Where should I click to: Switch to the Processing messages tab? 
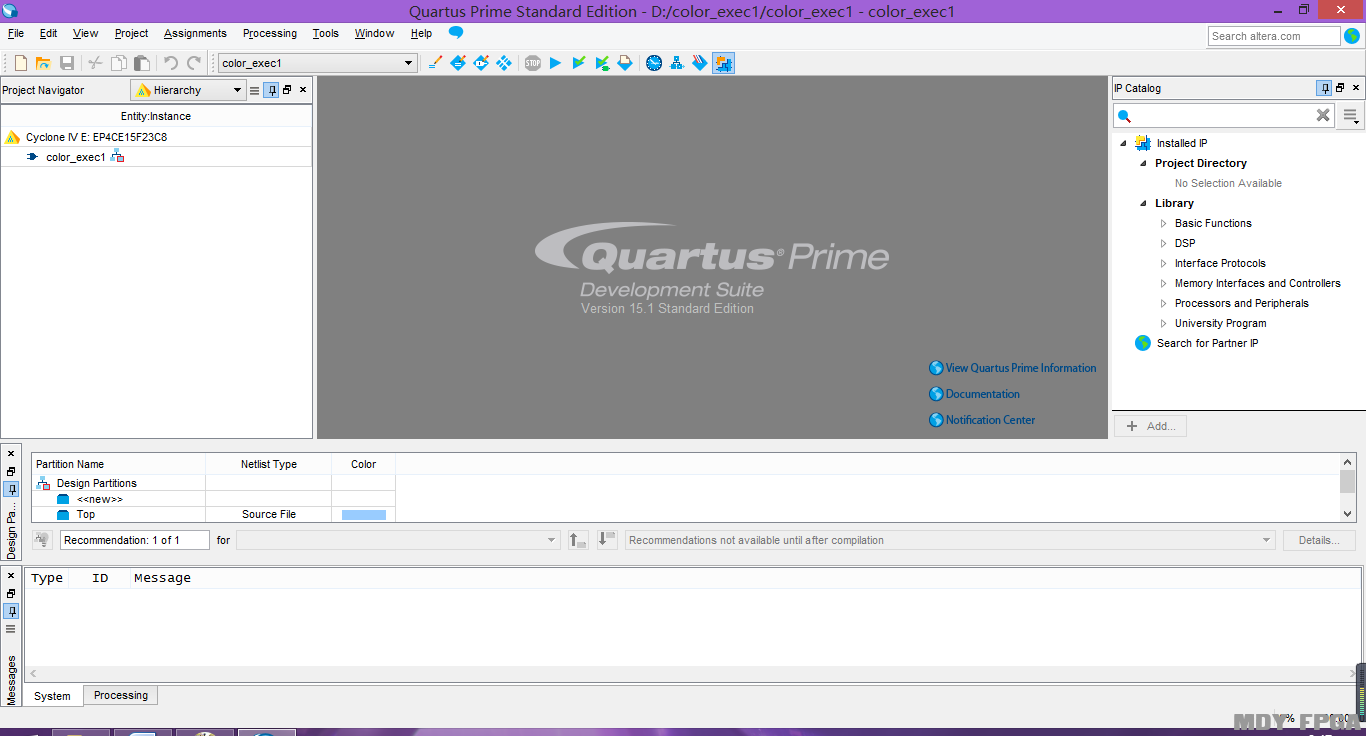click(x=121, y=695)
